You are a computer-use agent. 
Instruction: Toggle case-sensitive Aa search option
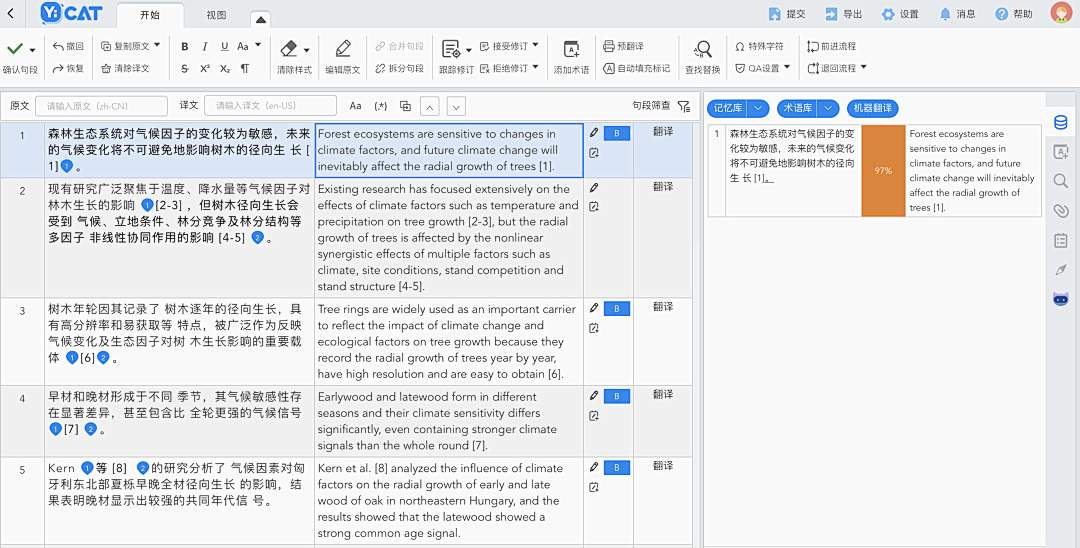355,106
